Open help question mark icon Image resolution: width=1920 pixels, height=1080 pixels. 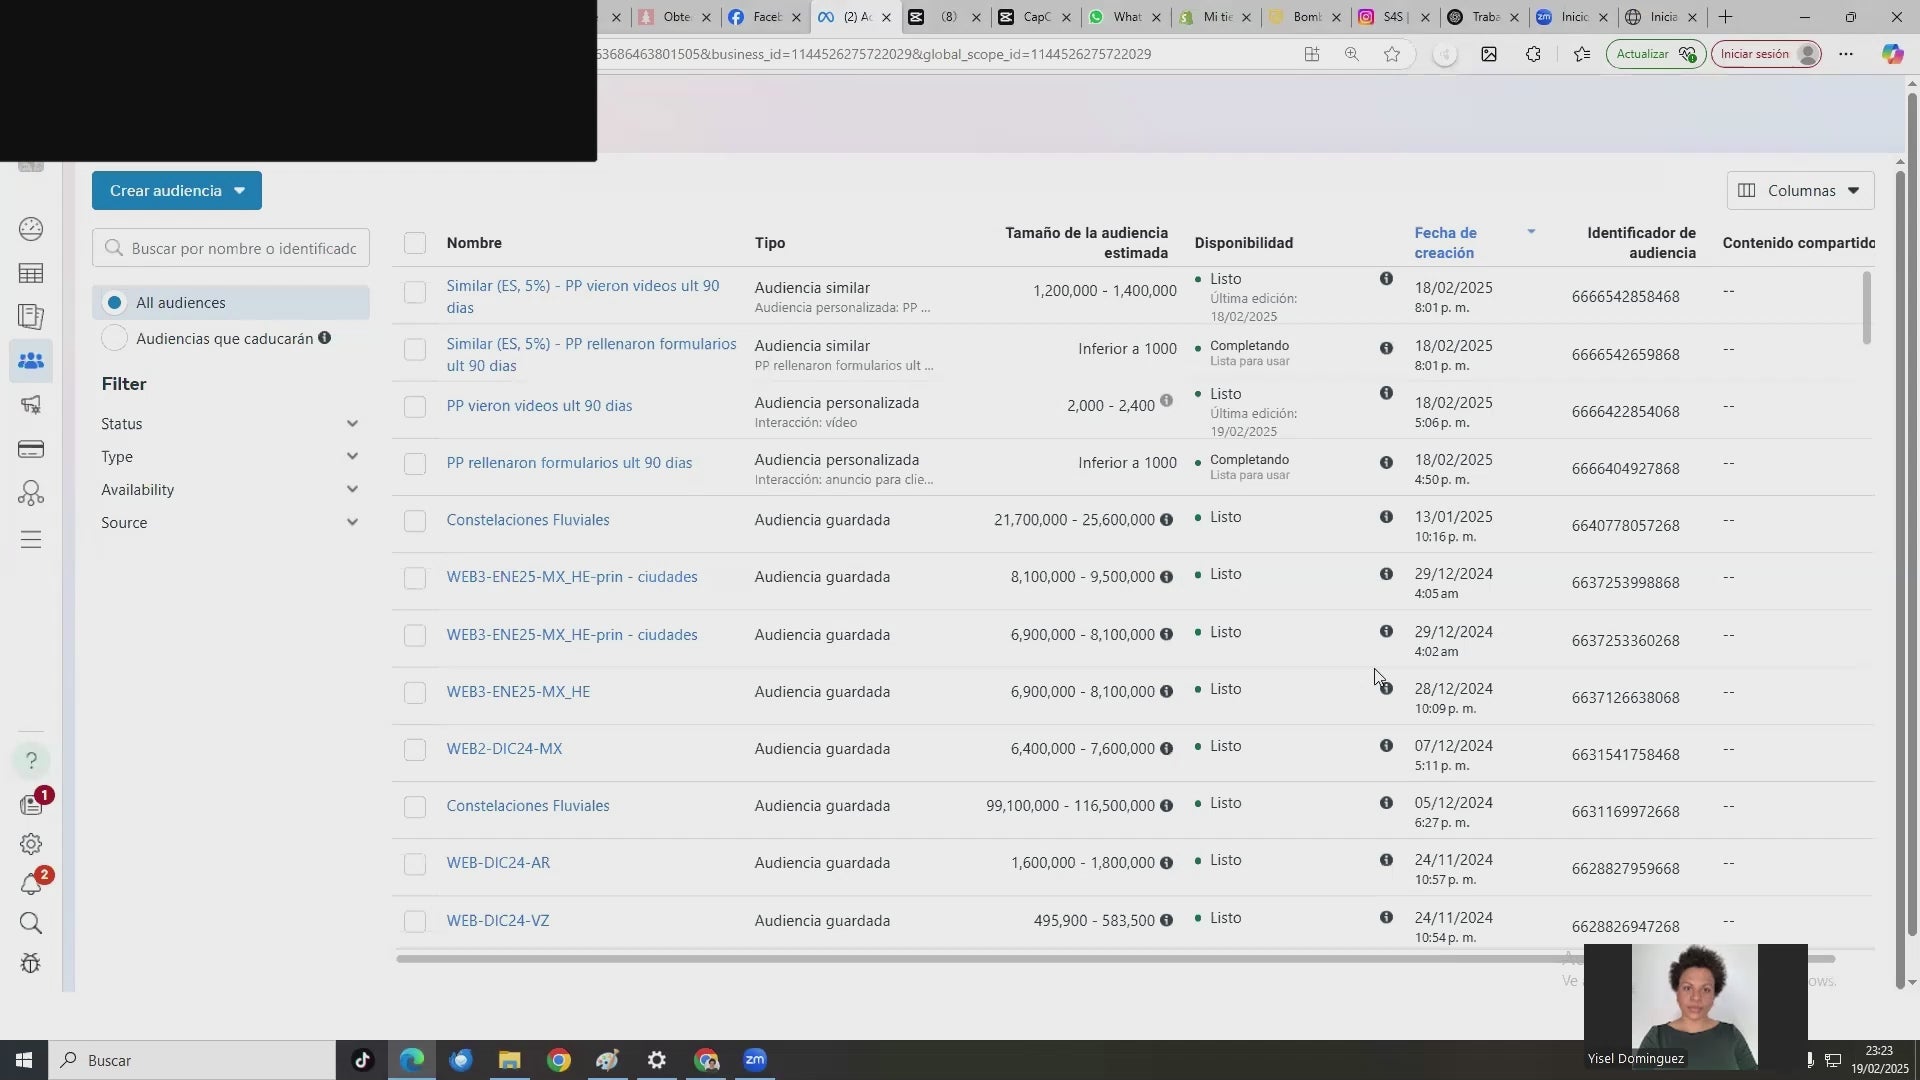click(x=31, y=761)
